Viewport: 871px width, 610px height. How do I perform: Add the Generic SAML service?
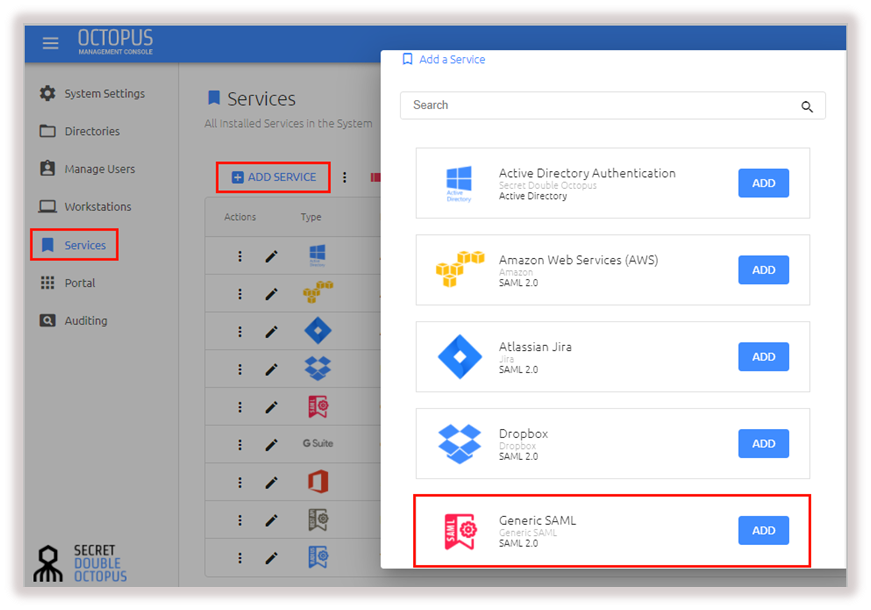(x=763, y=531)
